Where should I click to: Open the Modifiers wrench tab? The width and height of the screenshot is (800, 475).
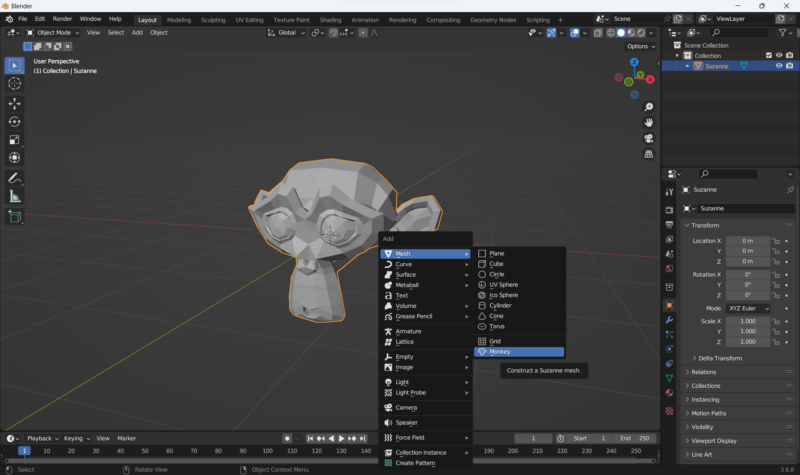(669, 320)
